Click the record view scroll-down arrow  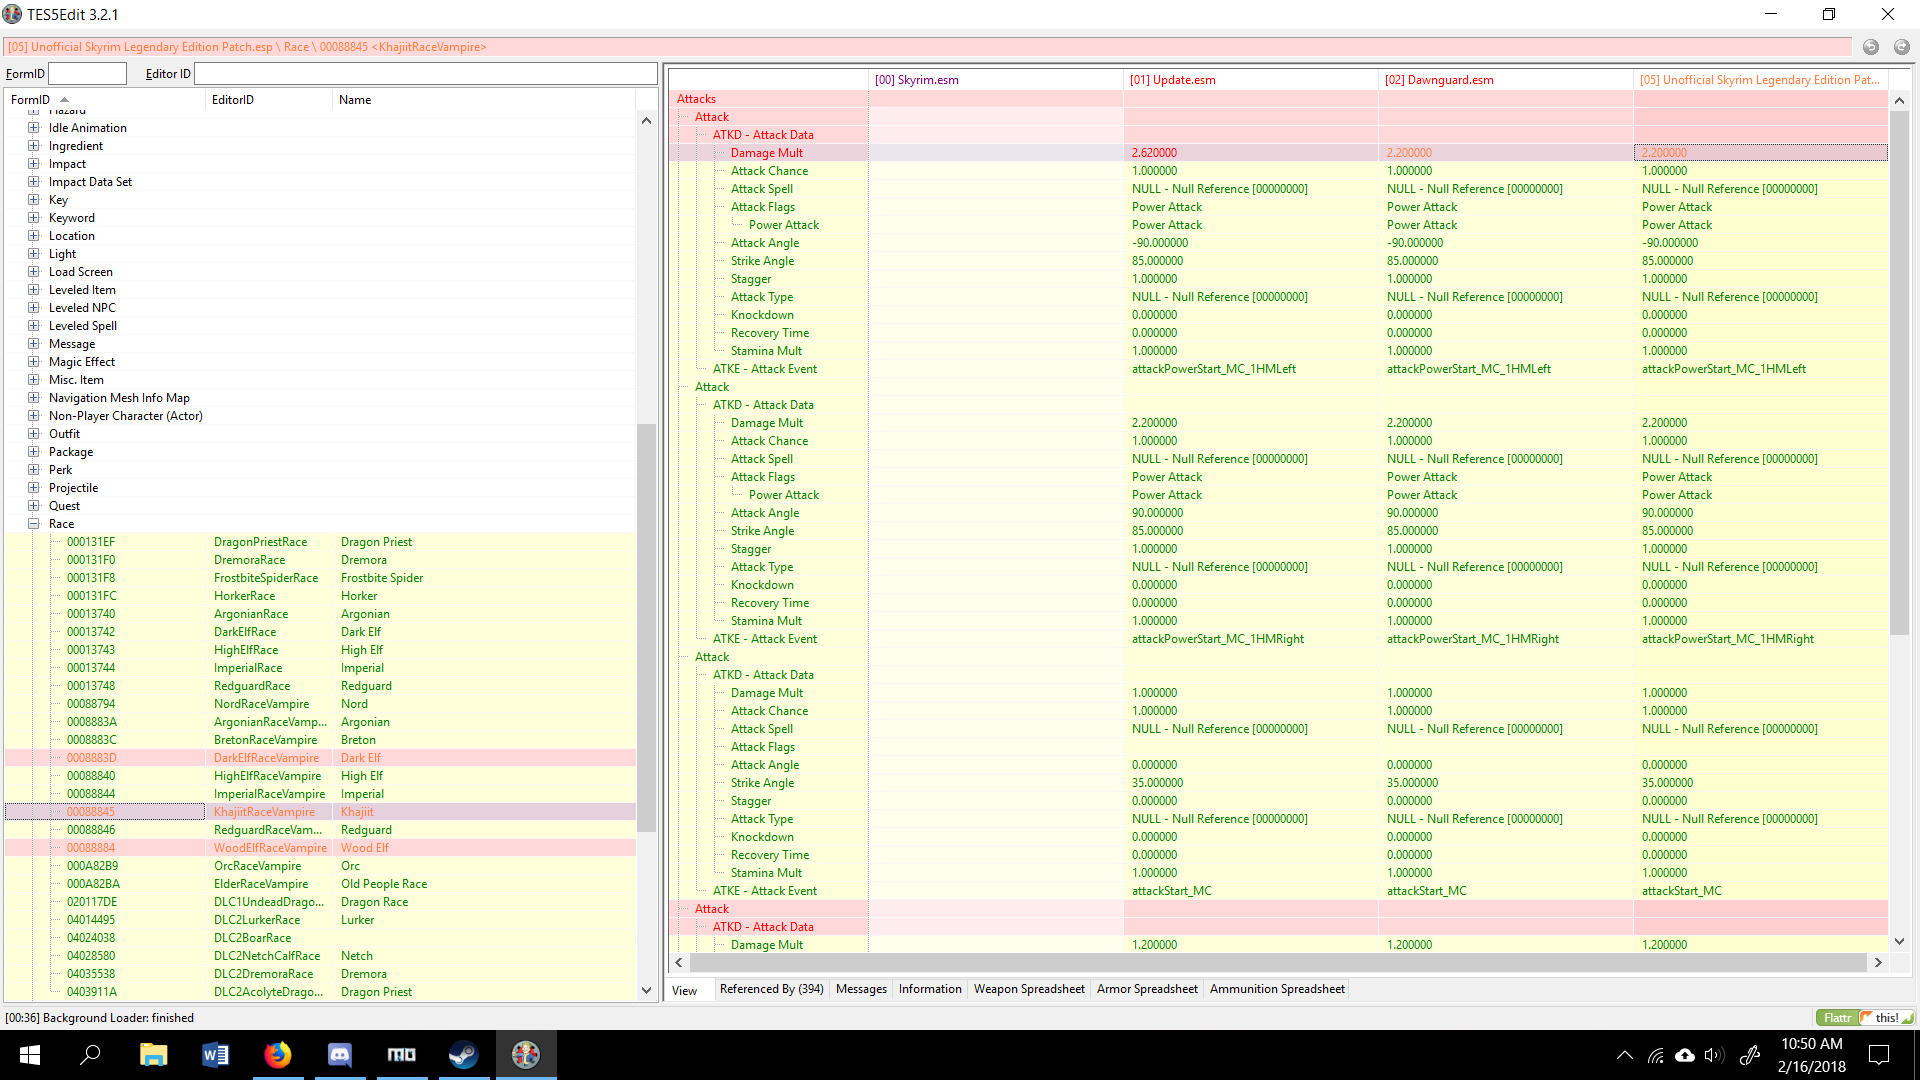click(x=1899, y=941)
